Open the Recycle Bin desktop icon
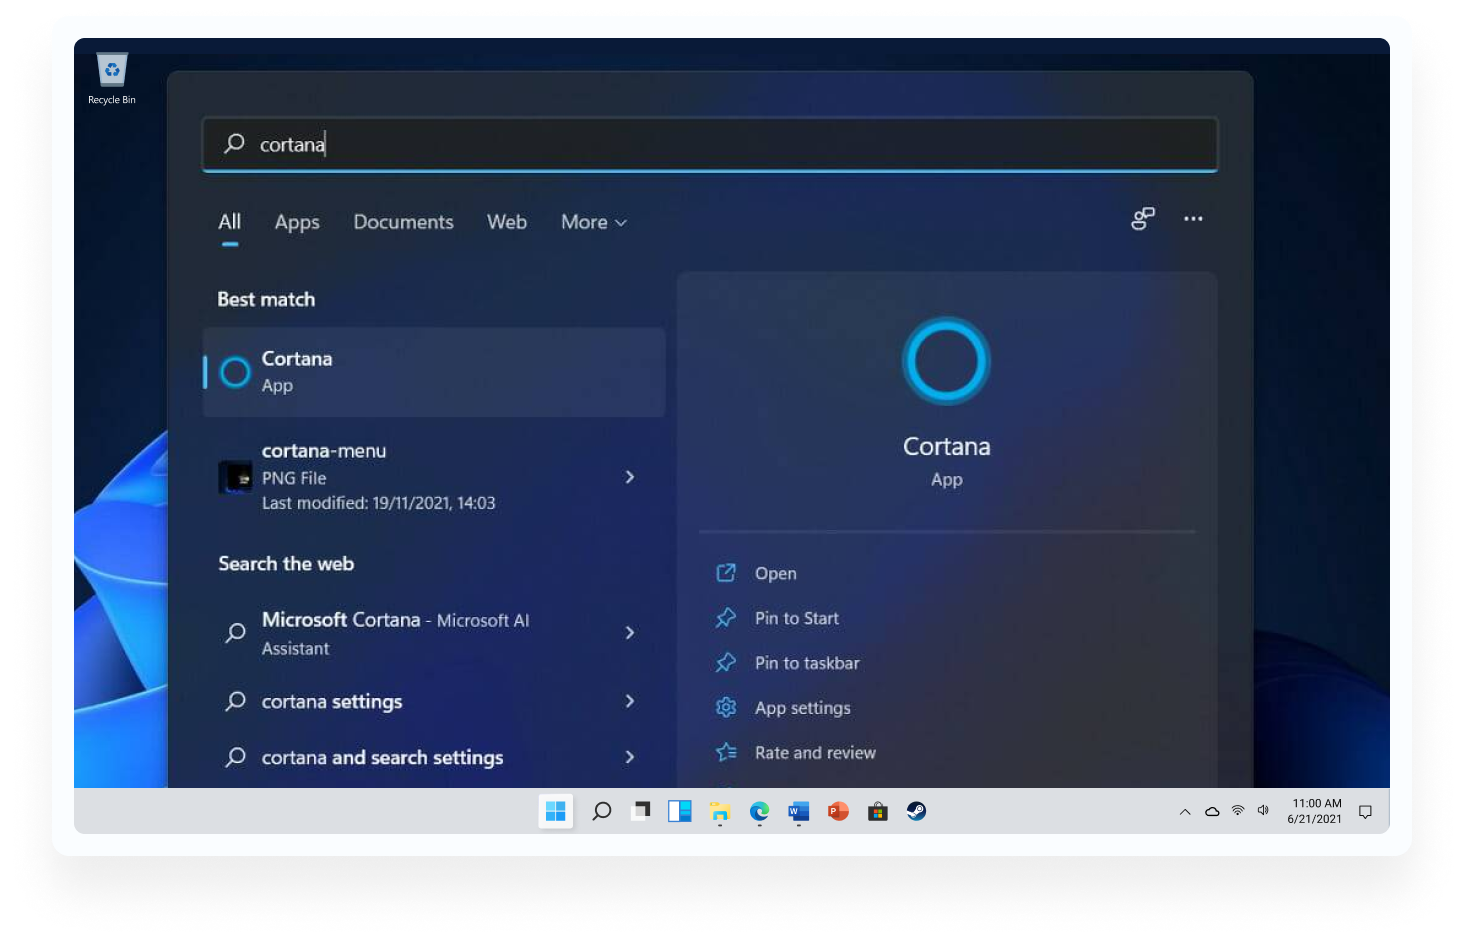Viewport: 1462px width, 942px height. click(x=112, y=78)
